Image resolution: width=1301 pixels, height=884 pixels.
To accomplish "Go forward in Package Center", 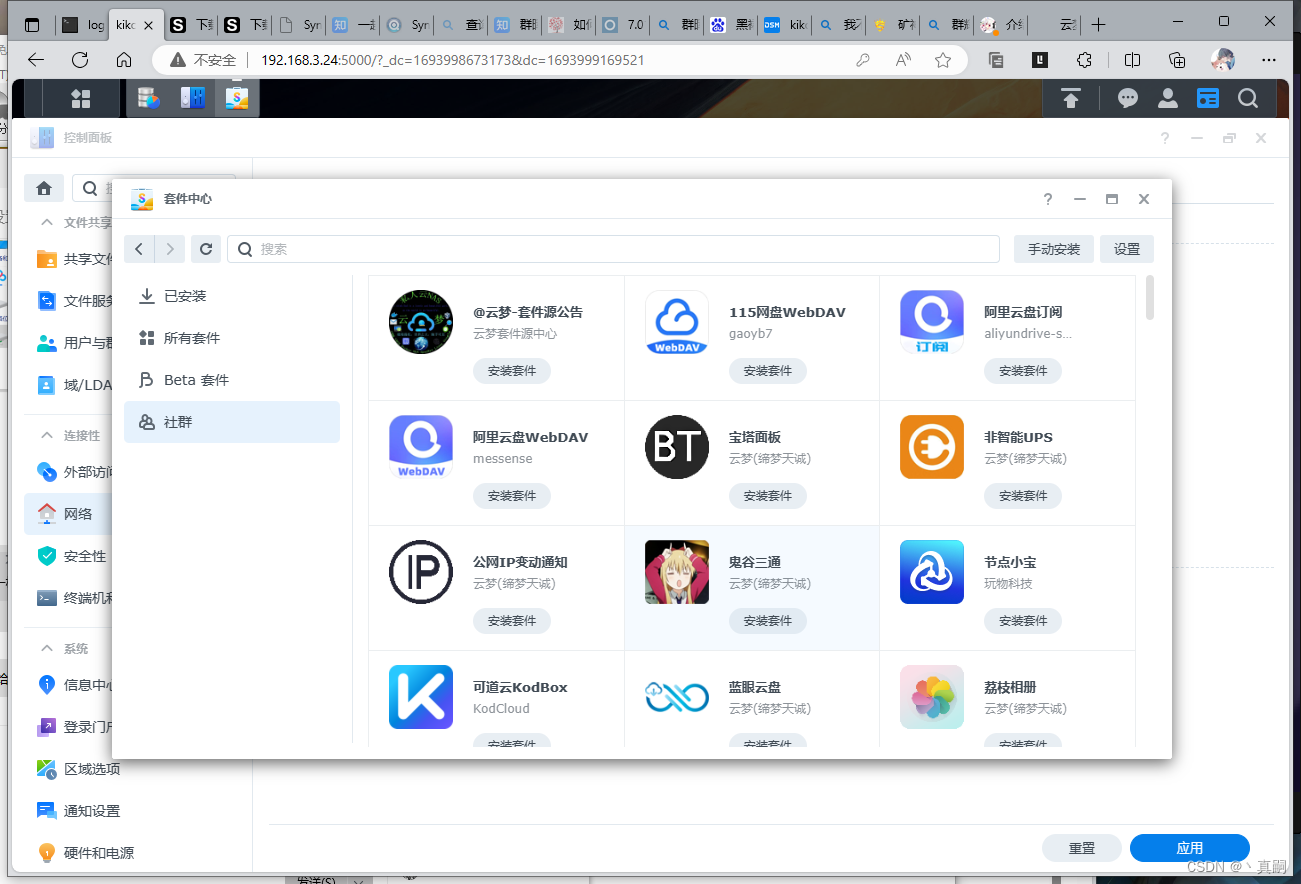I will coord(170,249).
